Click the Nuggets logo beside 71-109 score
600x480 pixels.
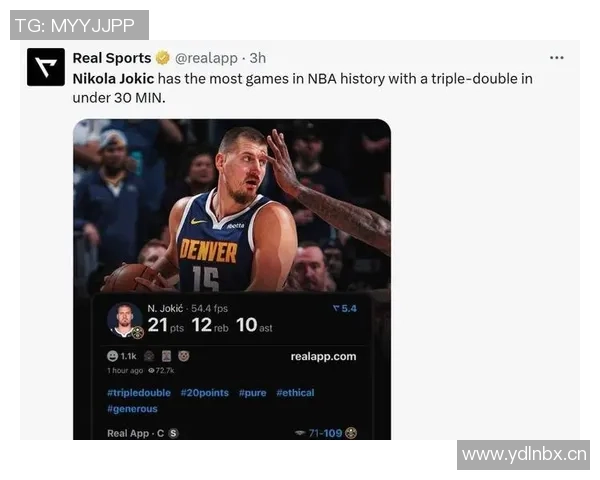point(351,433)
